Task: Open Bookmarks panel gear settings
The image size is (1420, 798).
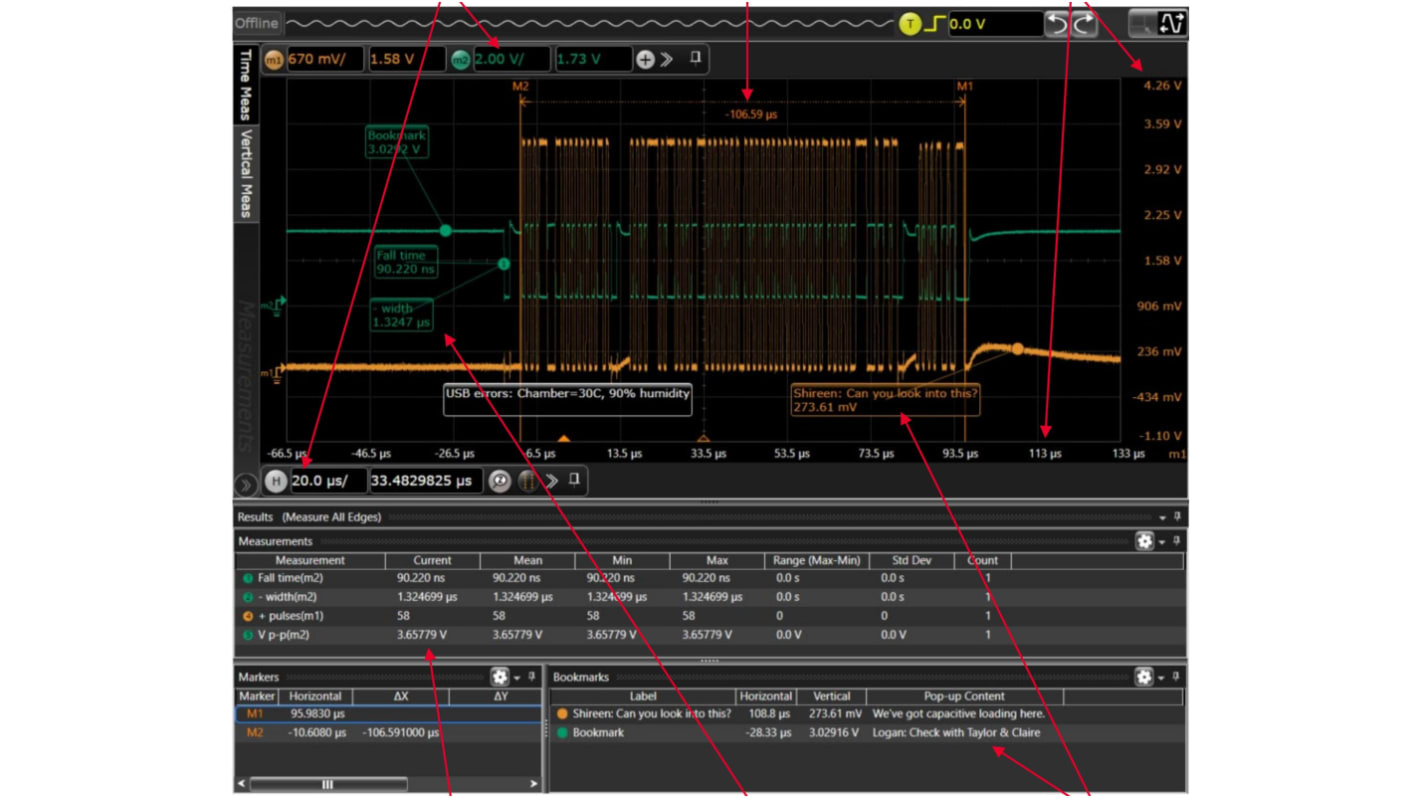Action: click(x=1145, y=677)
